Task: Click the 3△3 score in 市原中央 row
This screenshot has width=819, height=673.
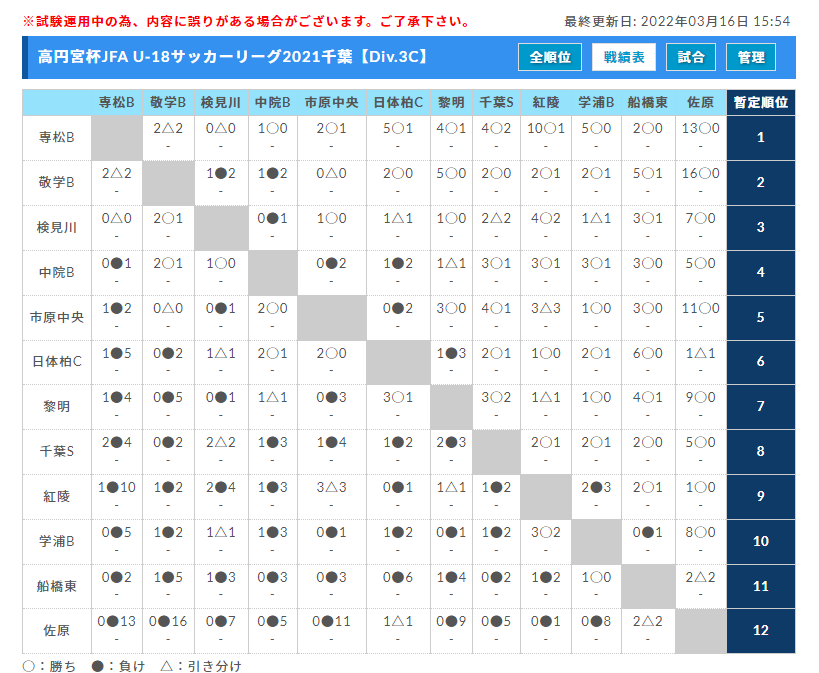Action: pos(546,308)
